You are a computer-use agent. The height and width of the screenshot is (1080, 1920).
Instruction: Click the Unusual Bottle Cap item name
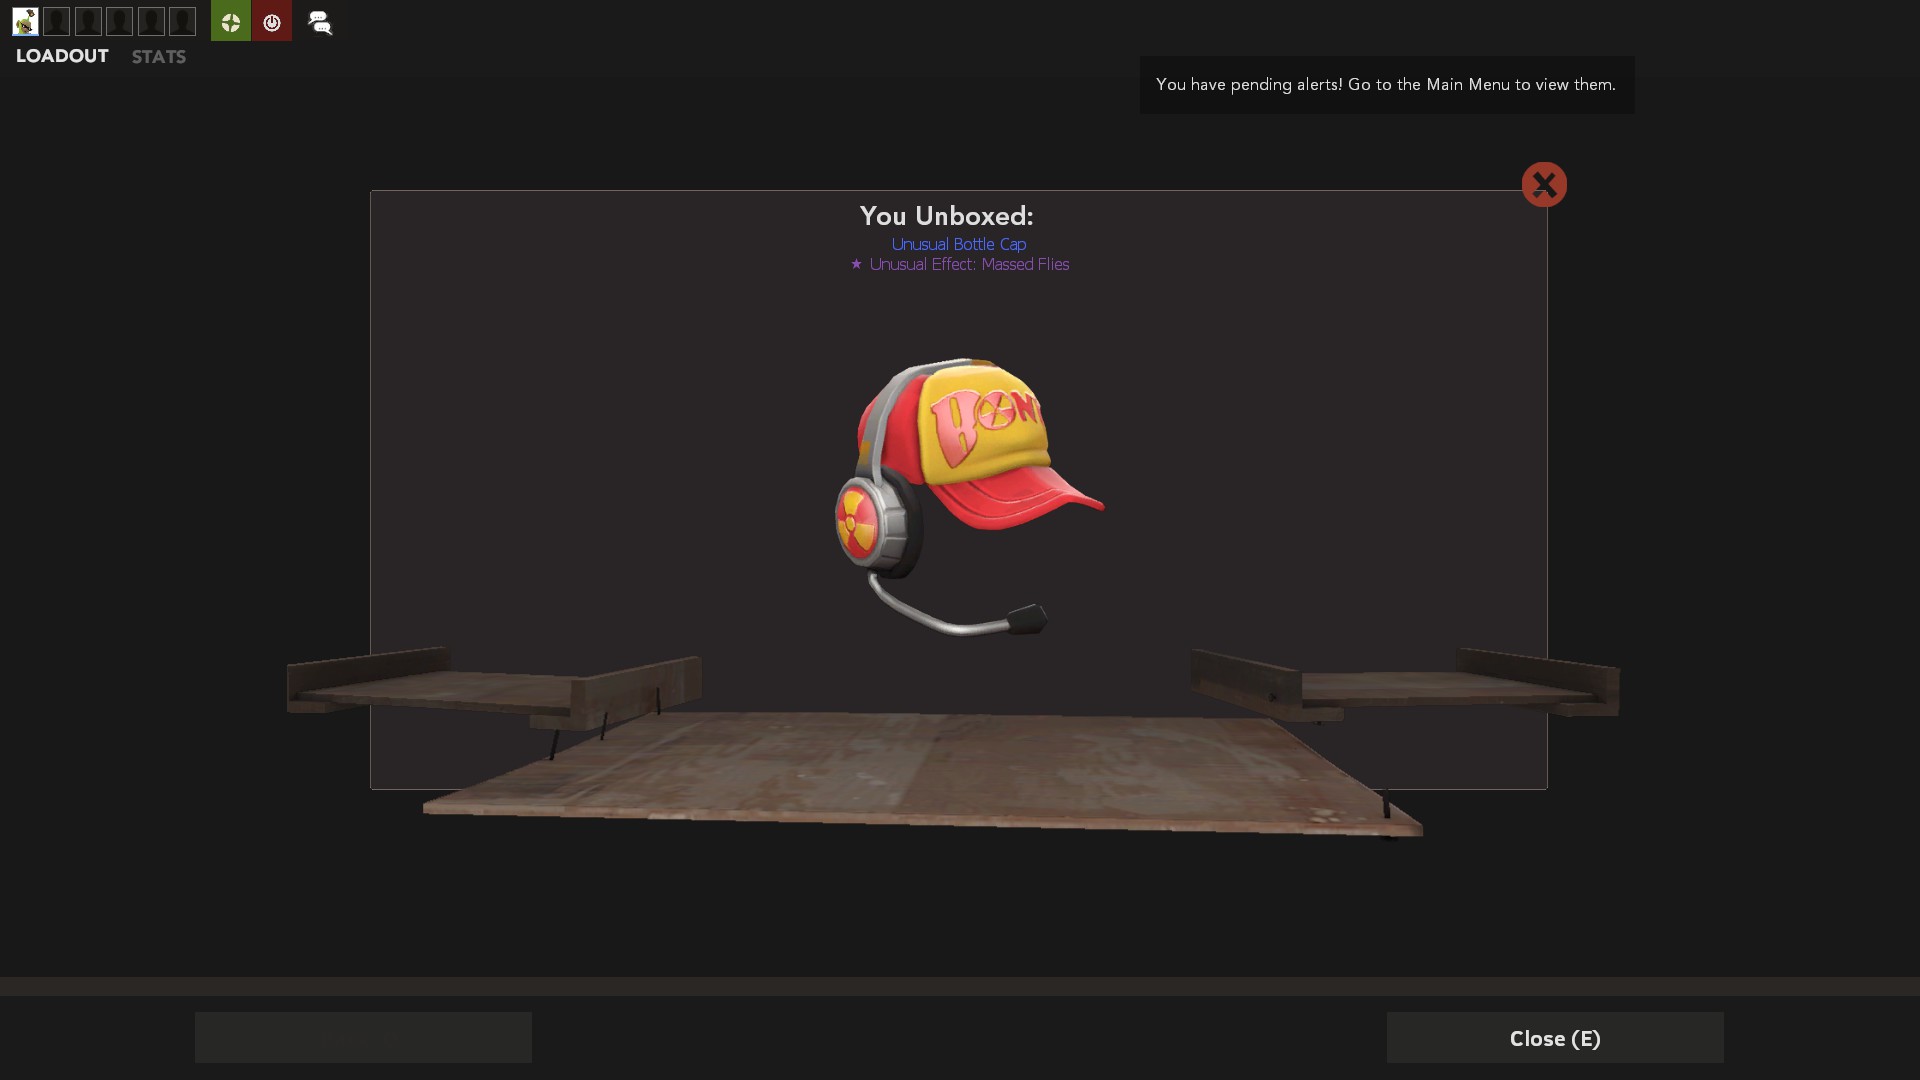click(x=958, y=244)
